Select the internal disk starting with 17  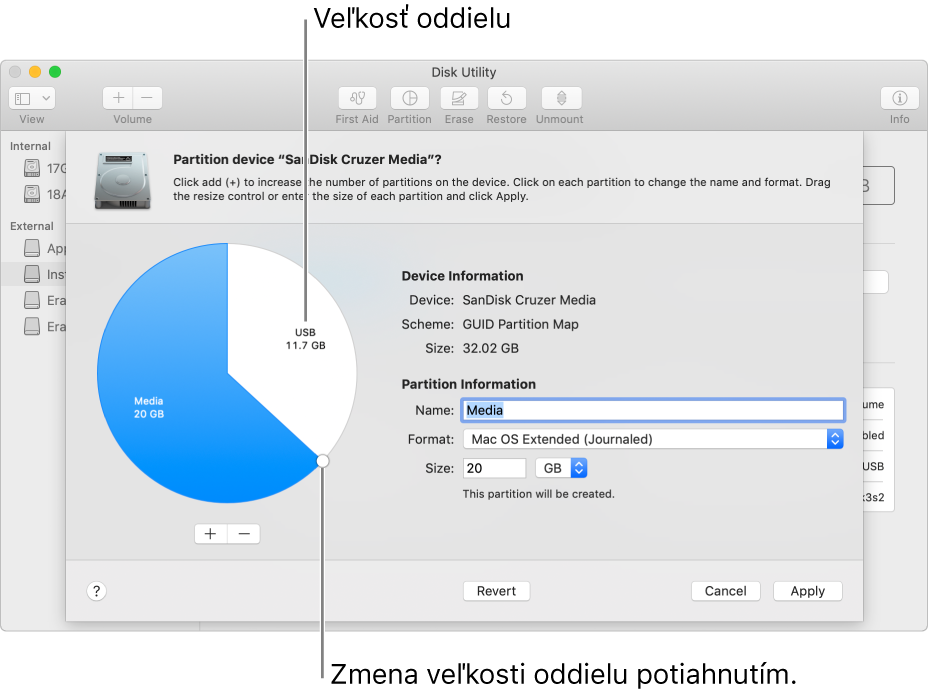(x=45, y=169)
